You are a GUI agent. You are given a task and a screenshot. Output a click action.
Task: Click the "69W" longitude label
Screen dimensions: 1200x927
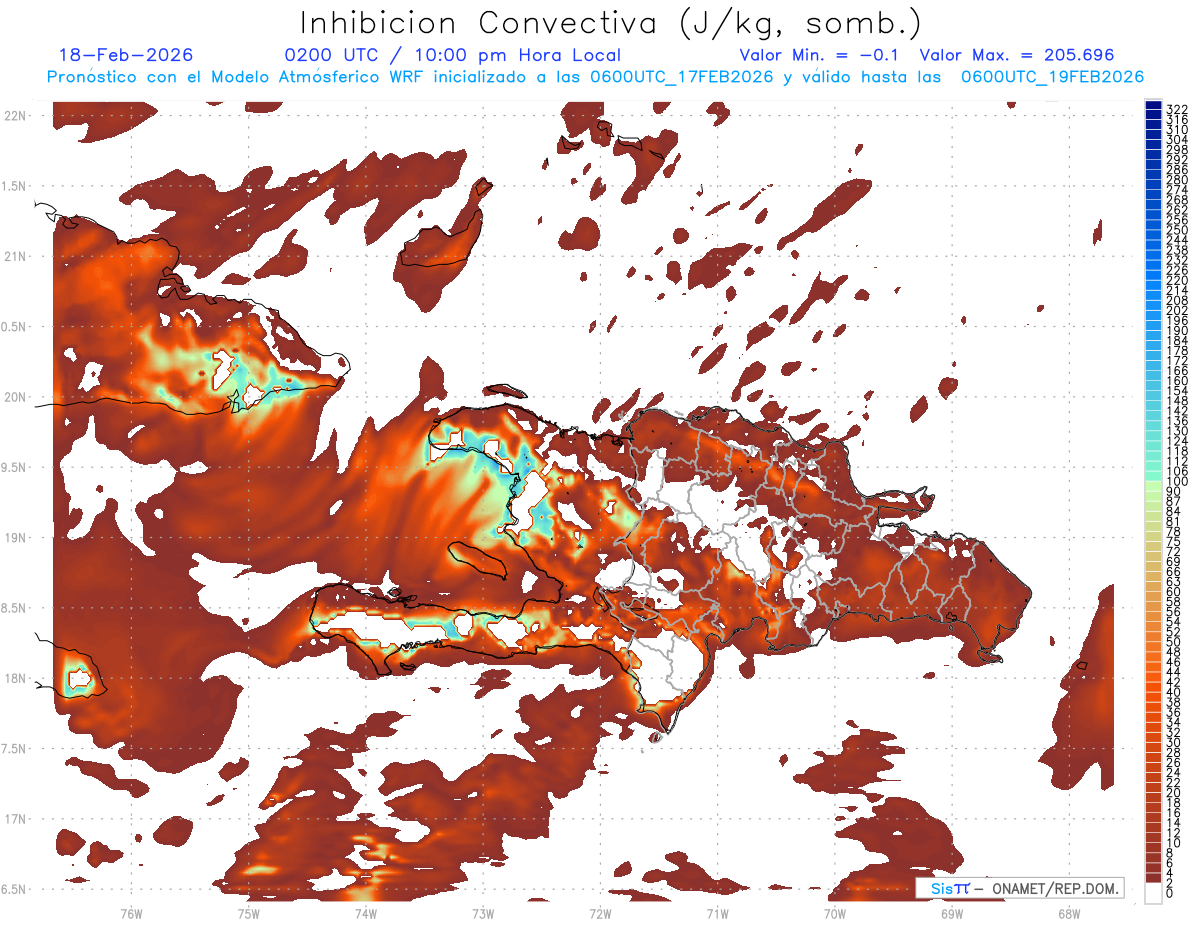(952, 914)
